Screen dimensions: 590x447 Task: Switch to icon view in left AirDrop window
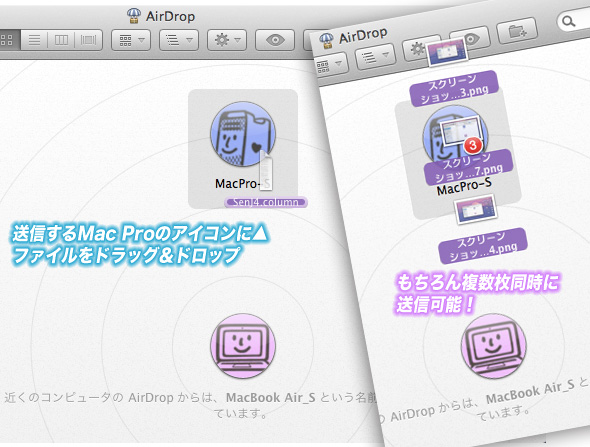pos(8,40)
